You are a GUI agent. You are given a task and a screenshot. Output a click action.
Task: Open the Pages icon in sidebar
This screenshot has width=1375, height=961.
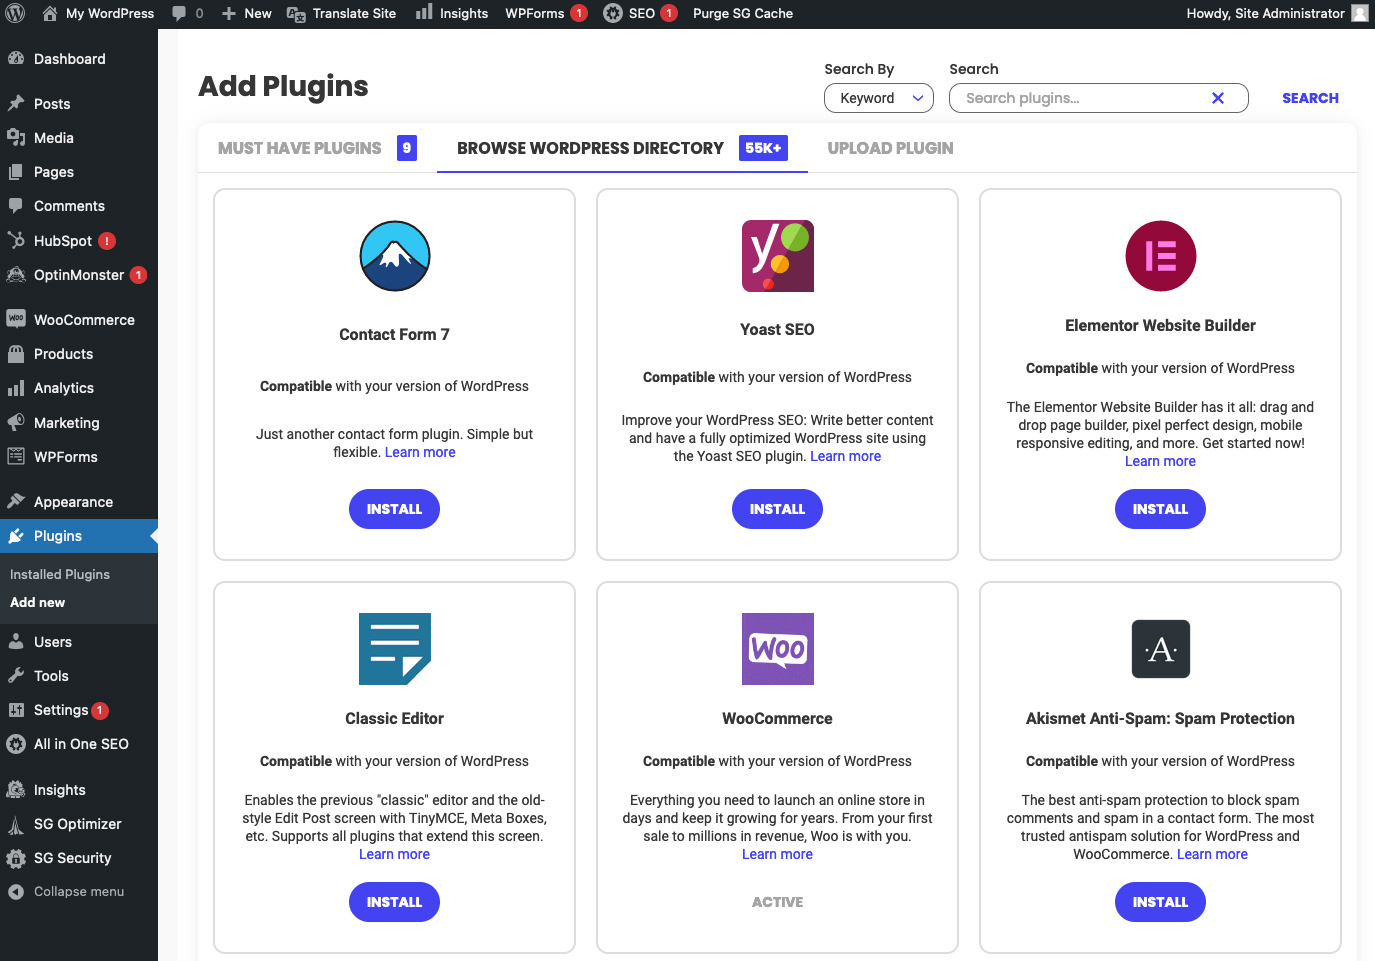pos(16,172)
